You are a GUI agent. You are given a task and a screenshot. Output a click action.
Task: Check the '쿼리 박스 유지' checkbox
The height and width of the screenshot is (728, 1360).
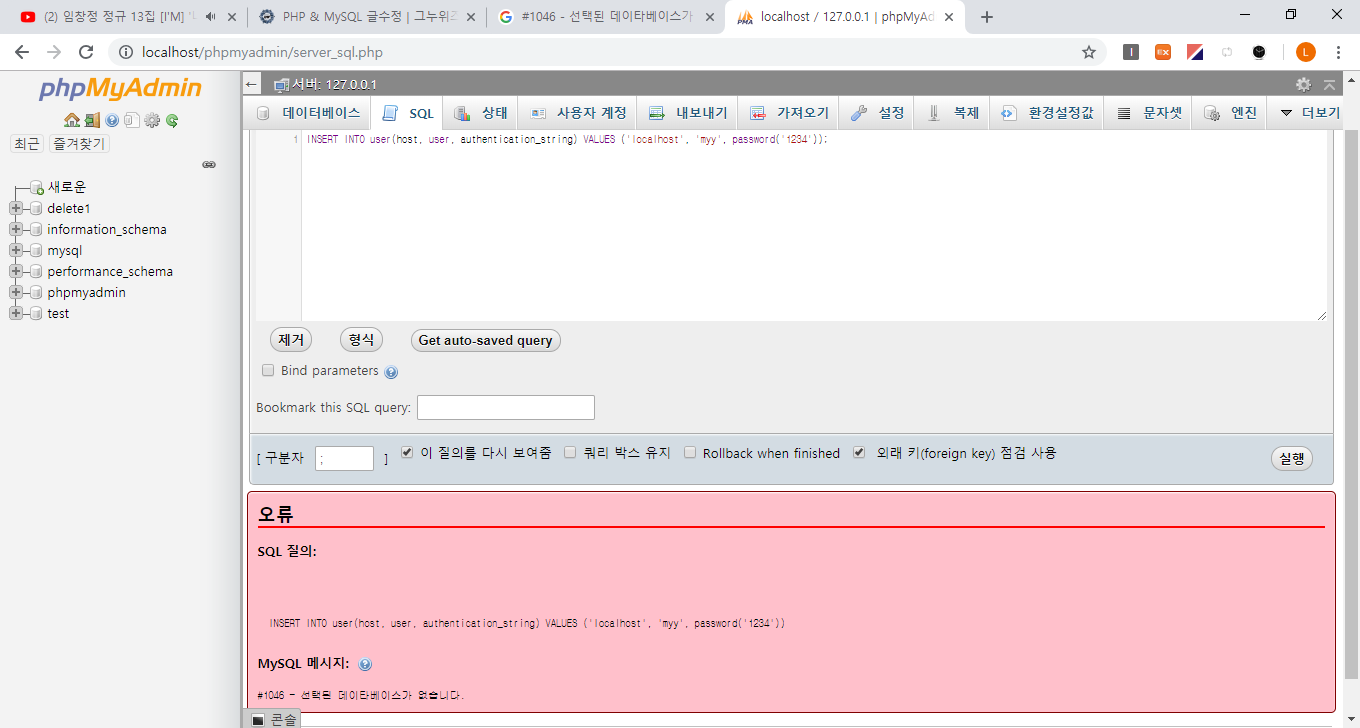[570, 452]
